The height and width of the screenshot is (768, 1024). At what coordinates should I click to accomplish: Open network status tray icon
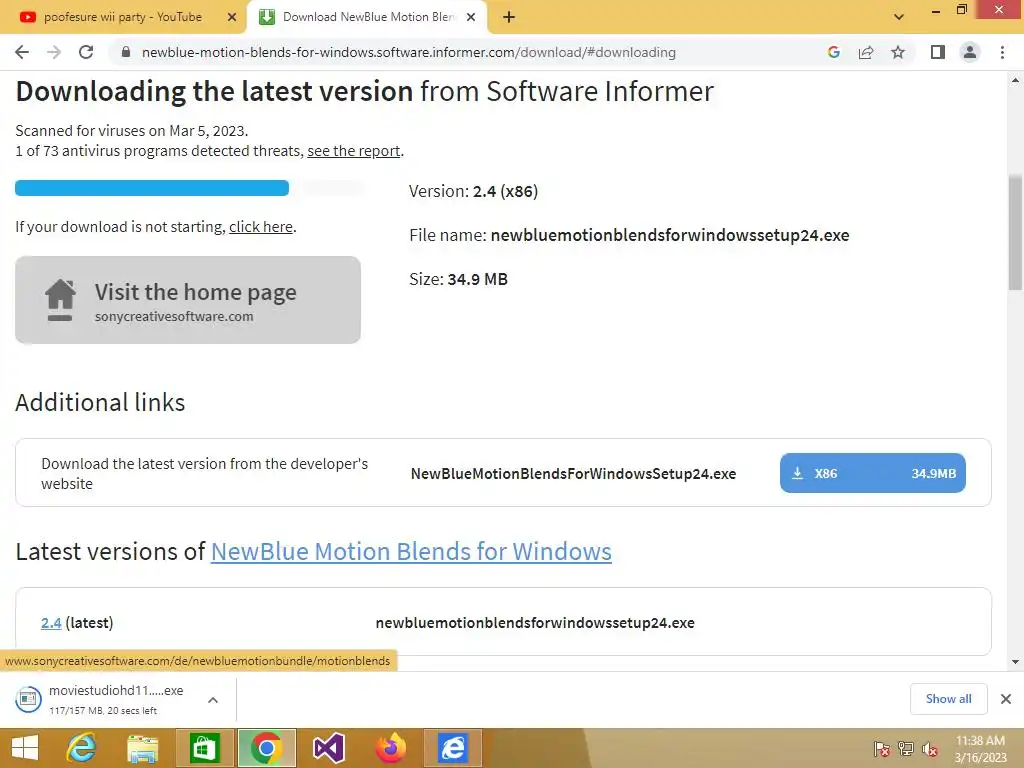(906, 749)
